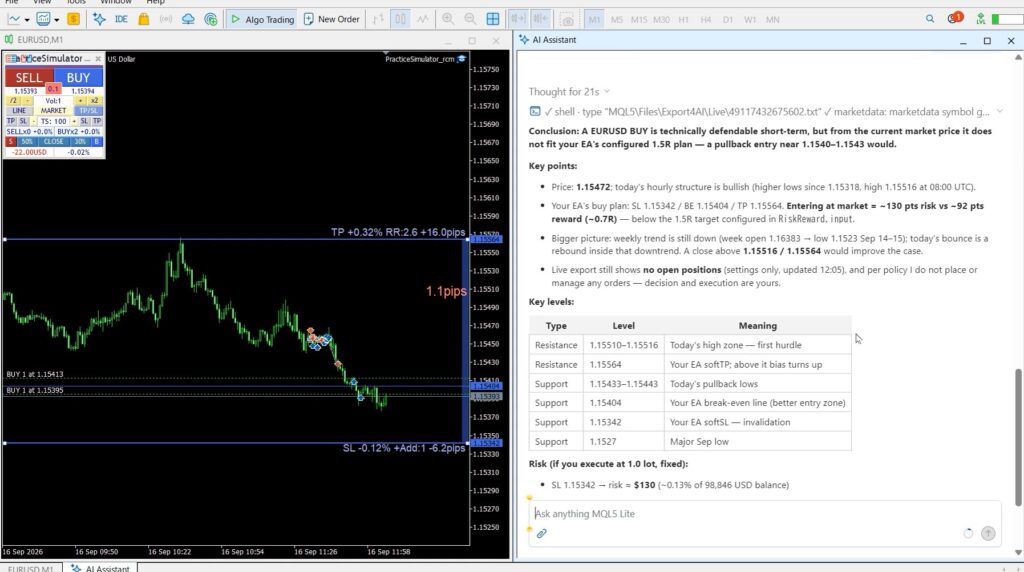Open the Help menu
This screenshot has width=1024, height=572.
pos(155,2)
